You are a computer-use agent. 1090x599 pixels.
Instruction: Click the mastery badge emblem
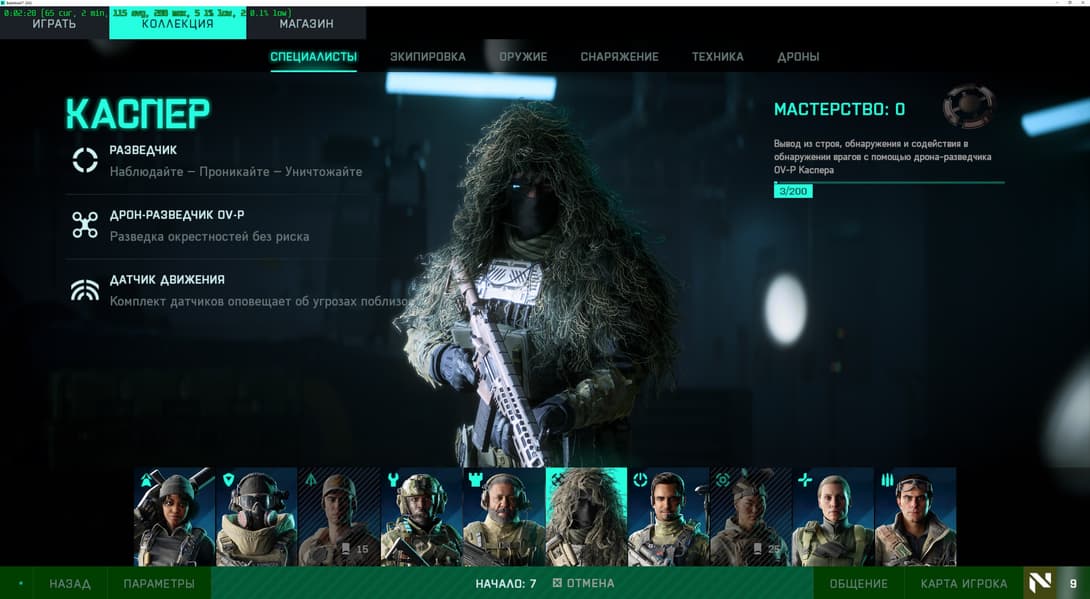968,106
